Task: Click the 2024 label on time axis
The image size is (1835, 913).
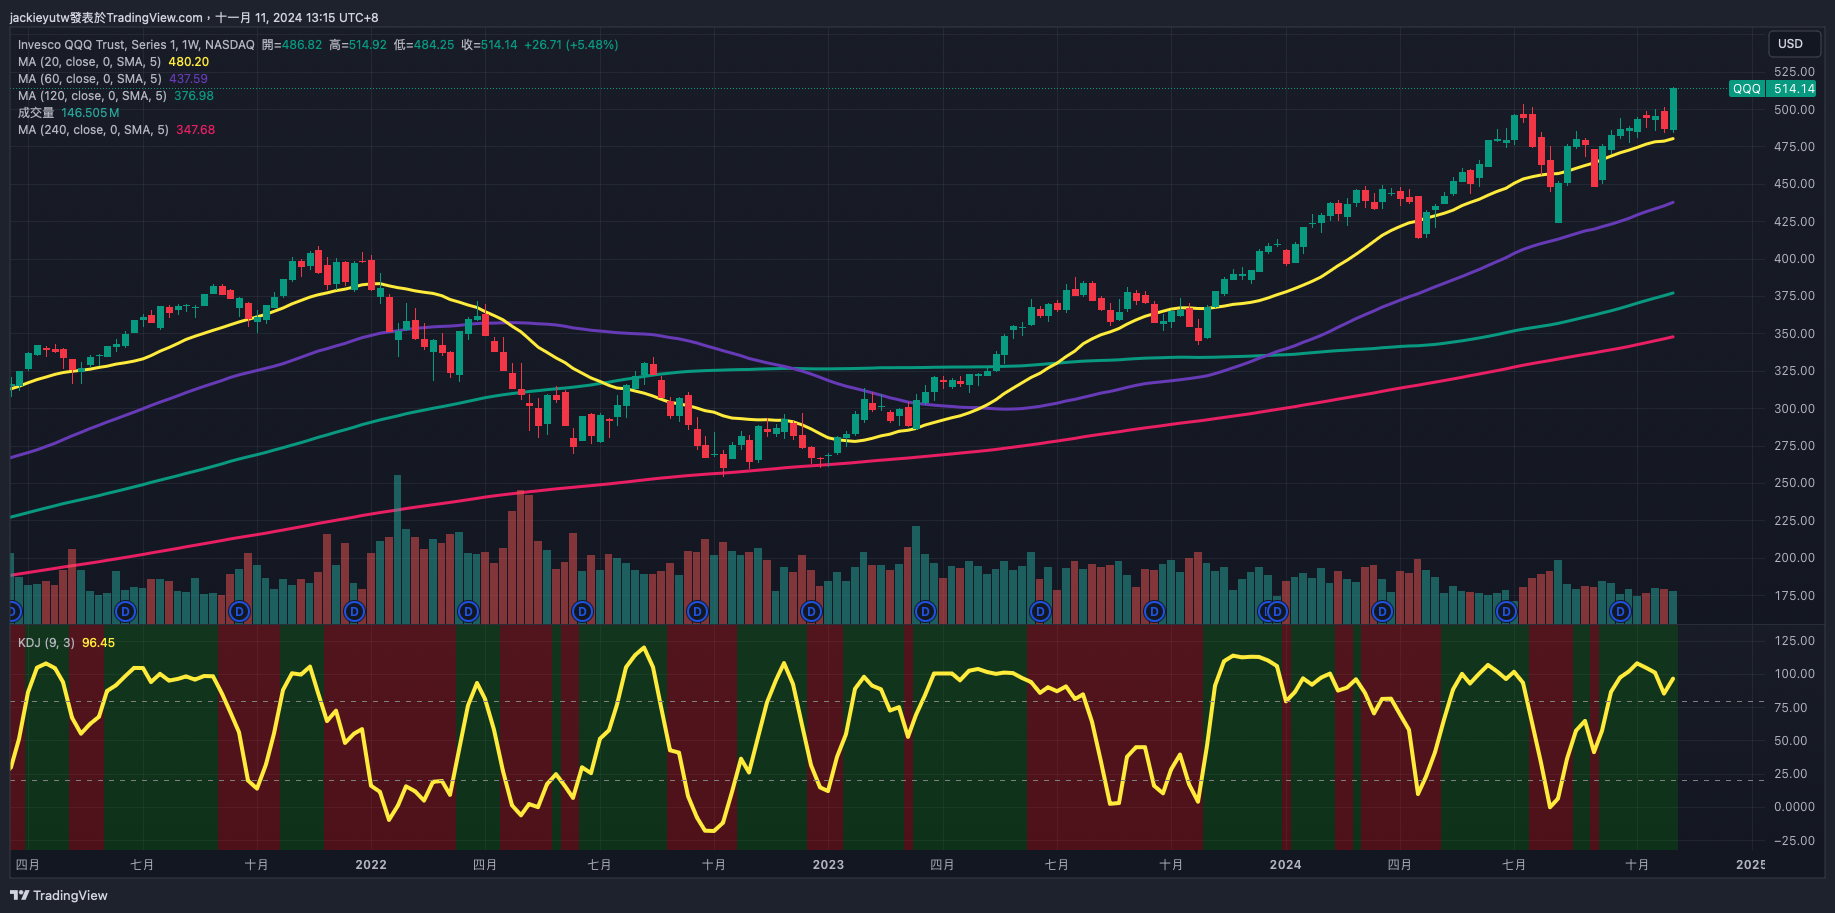Action: click(1285, 865)
